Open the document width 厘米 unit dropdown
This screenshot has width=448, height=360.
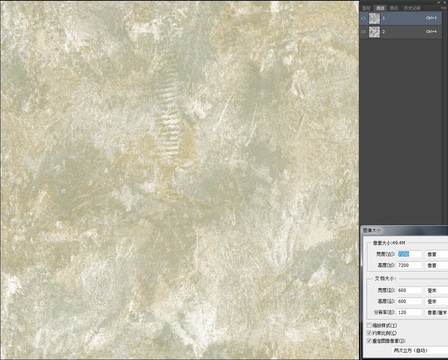click(436, 290)
